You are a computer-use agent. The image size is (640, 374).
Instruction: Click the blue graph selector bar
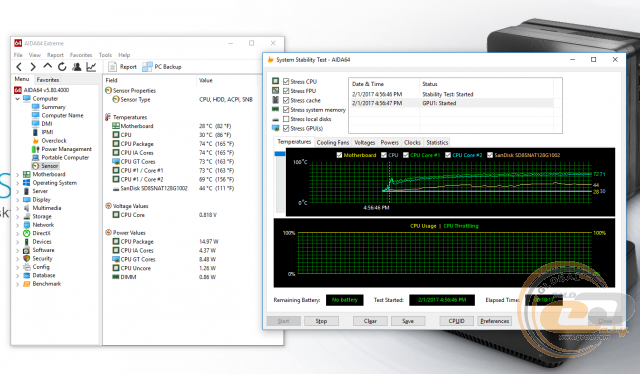(x=280, y=154)
